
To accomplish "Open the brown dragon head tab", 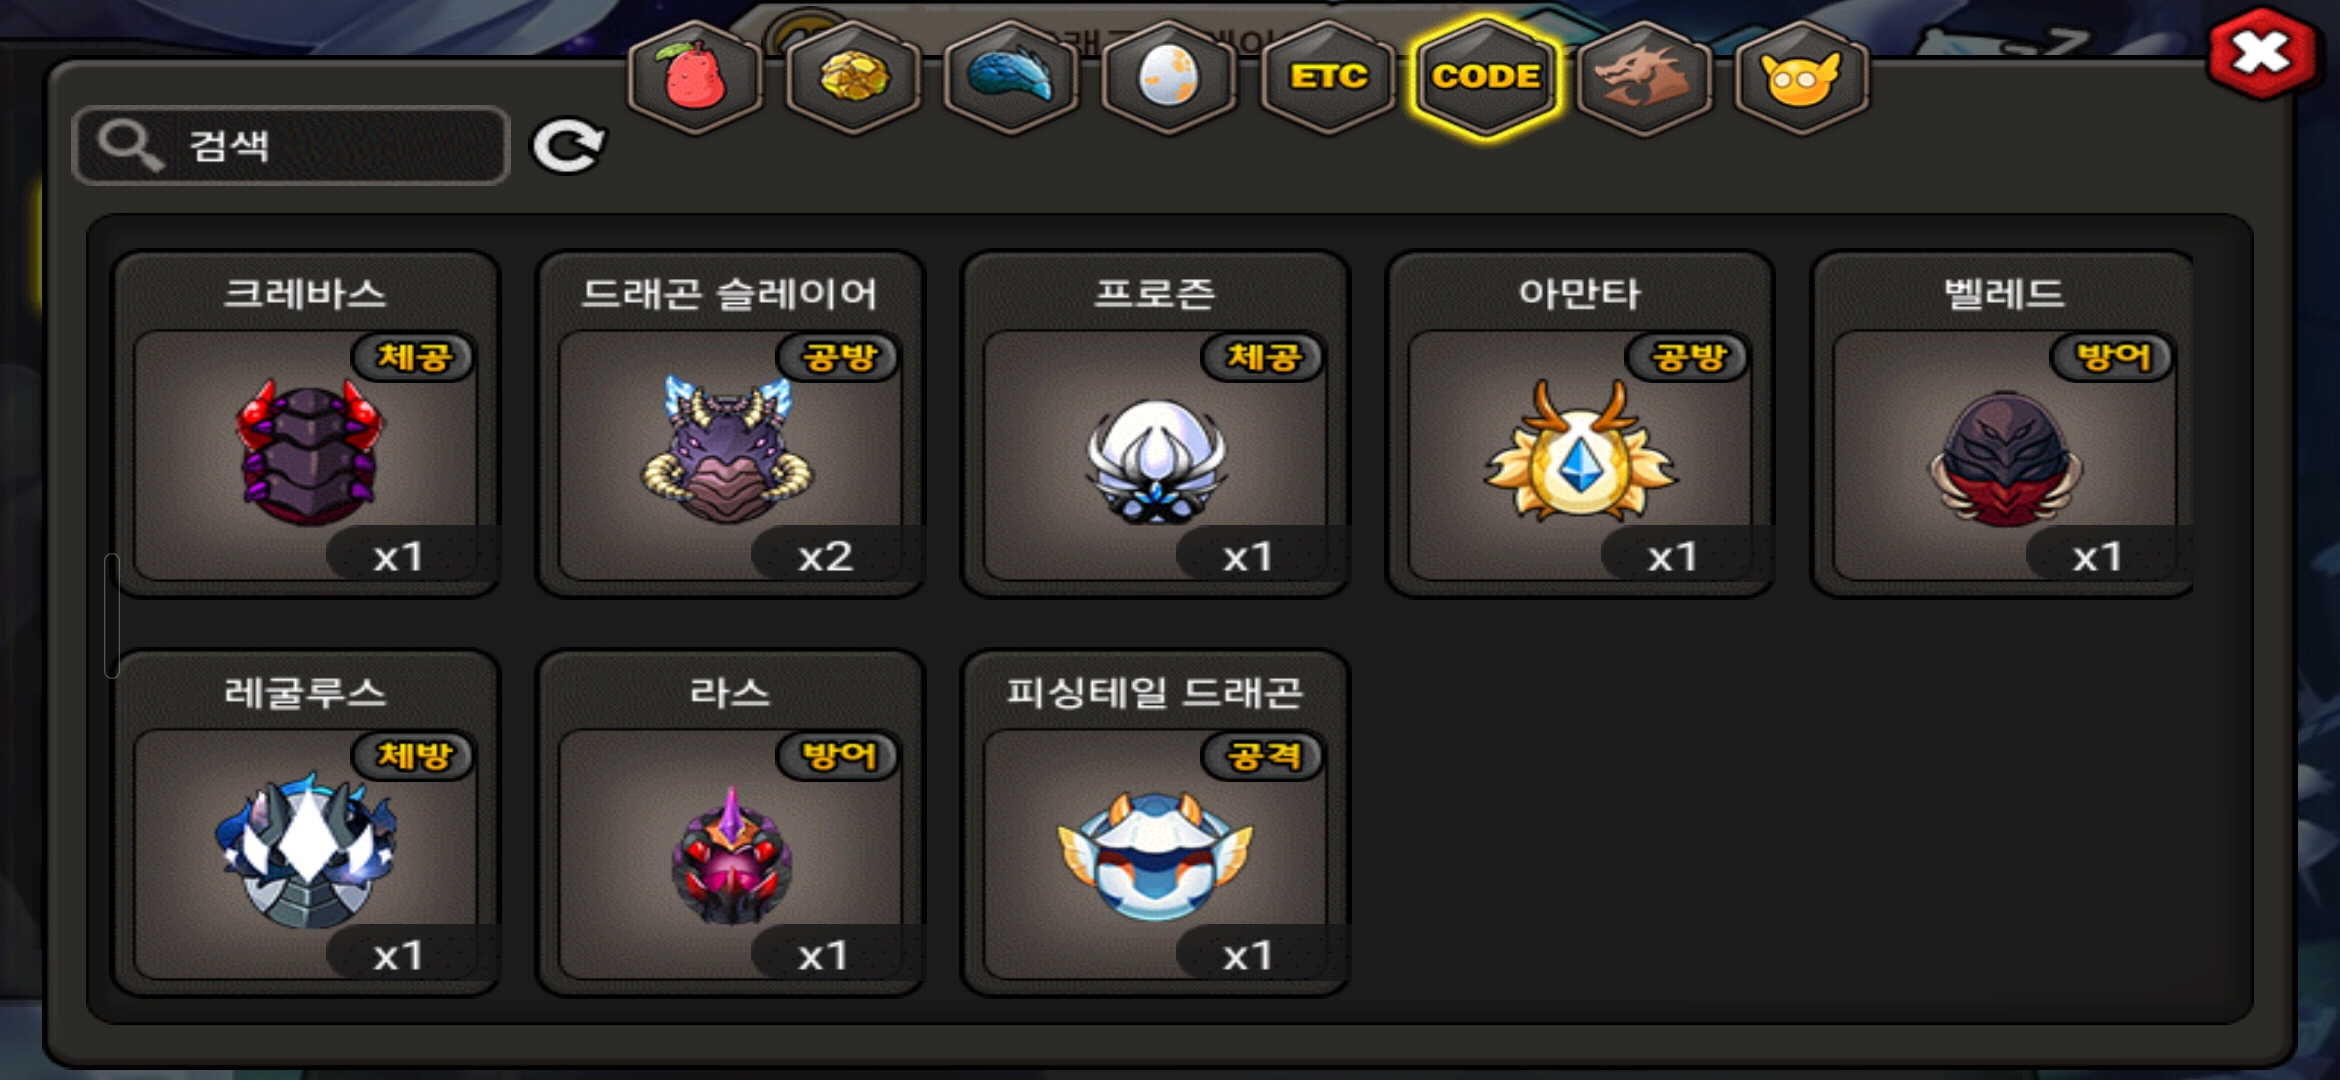I will tap(1643, 77).
